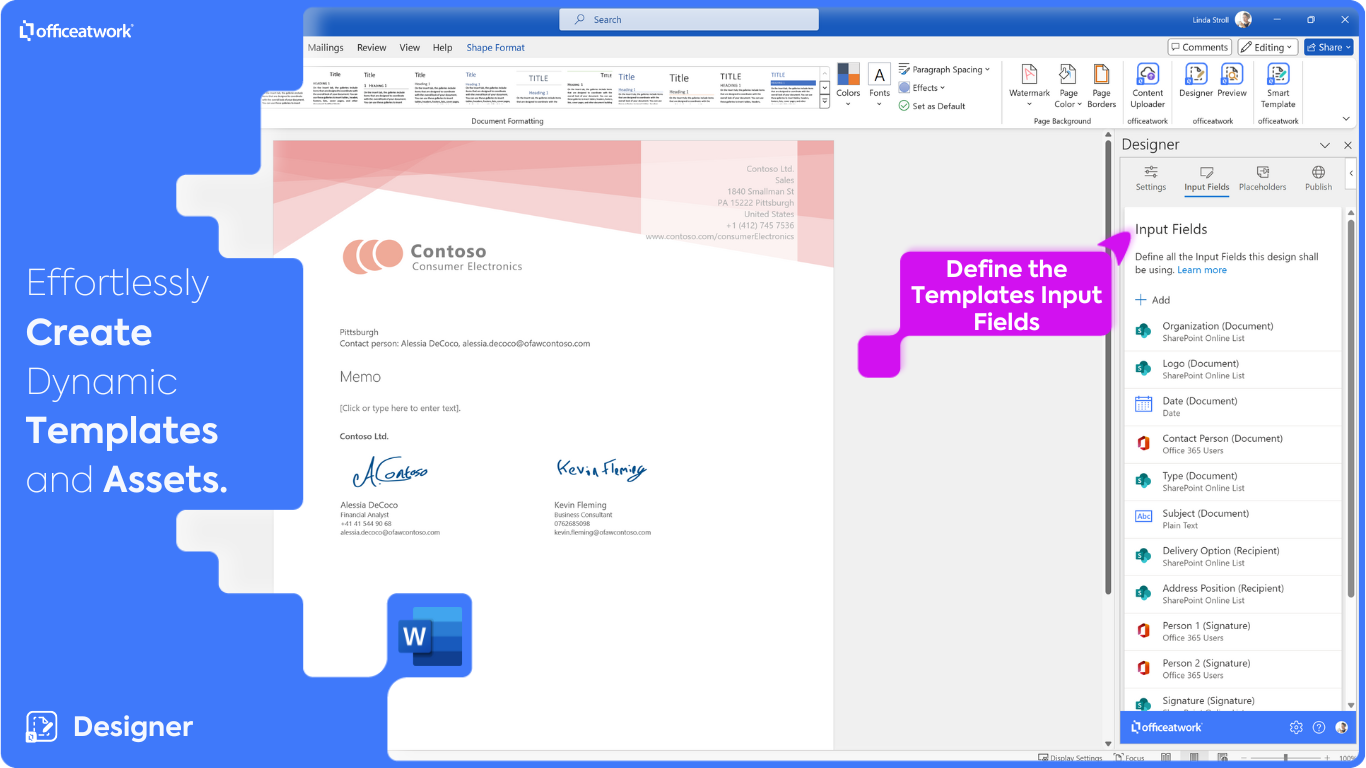Open help icon in Designer pane footer

1319,727
